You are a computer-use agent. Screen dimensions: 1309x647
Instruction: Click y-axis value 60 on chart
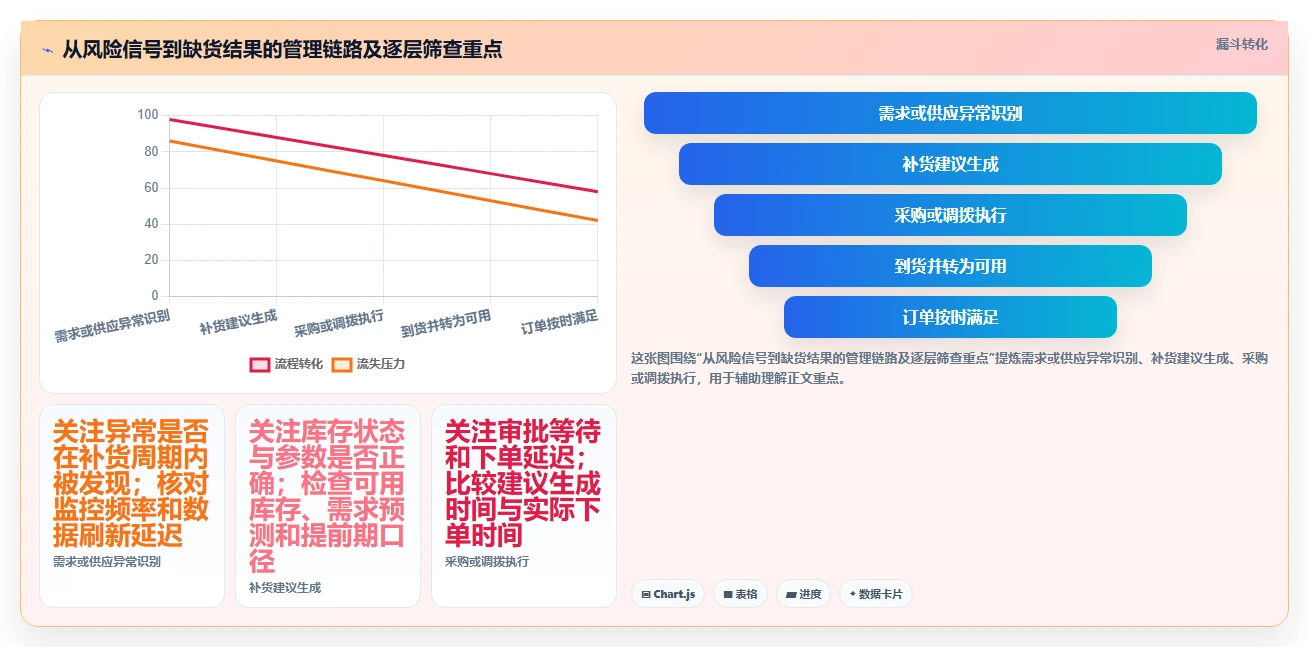point(151,187)
